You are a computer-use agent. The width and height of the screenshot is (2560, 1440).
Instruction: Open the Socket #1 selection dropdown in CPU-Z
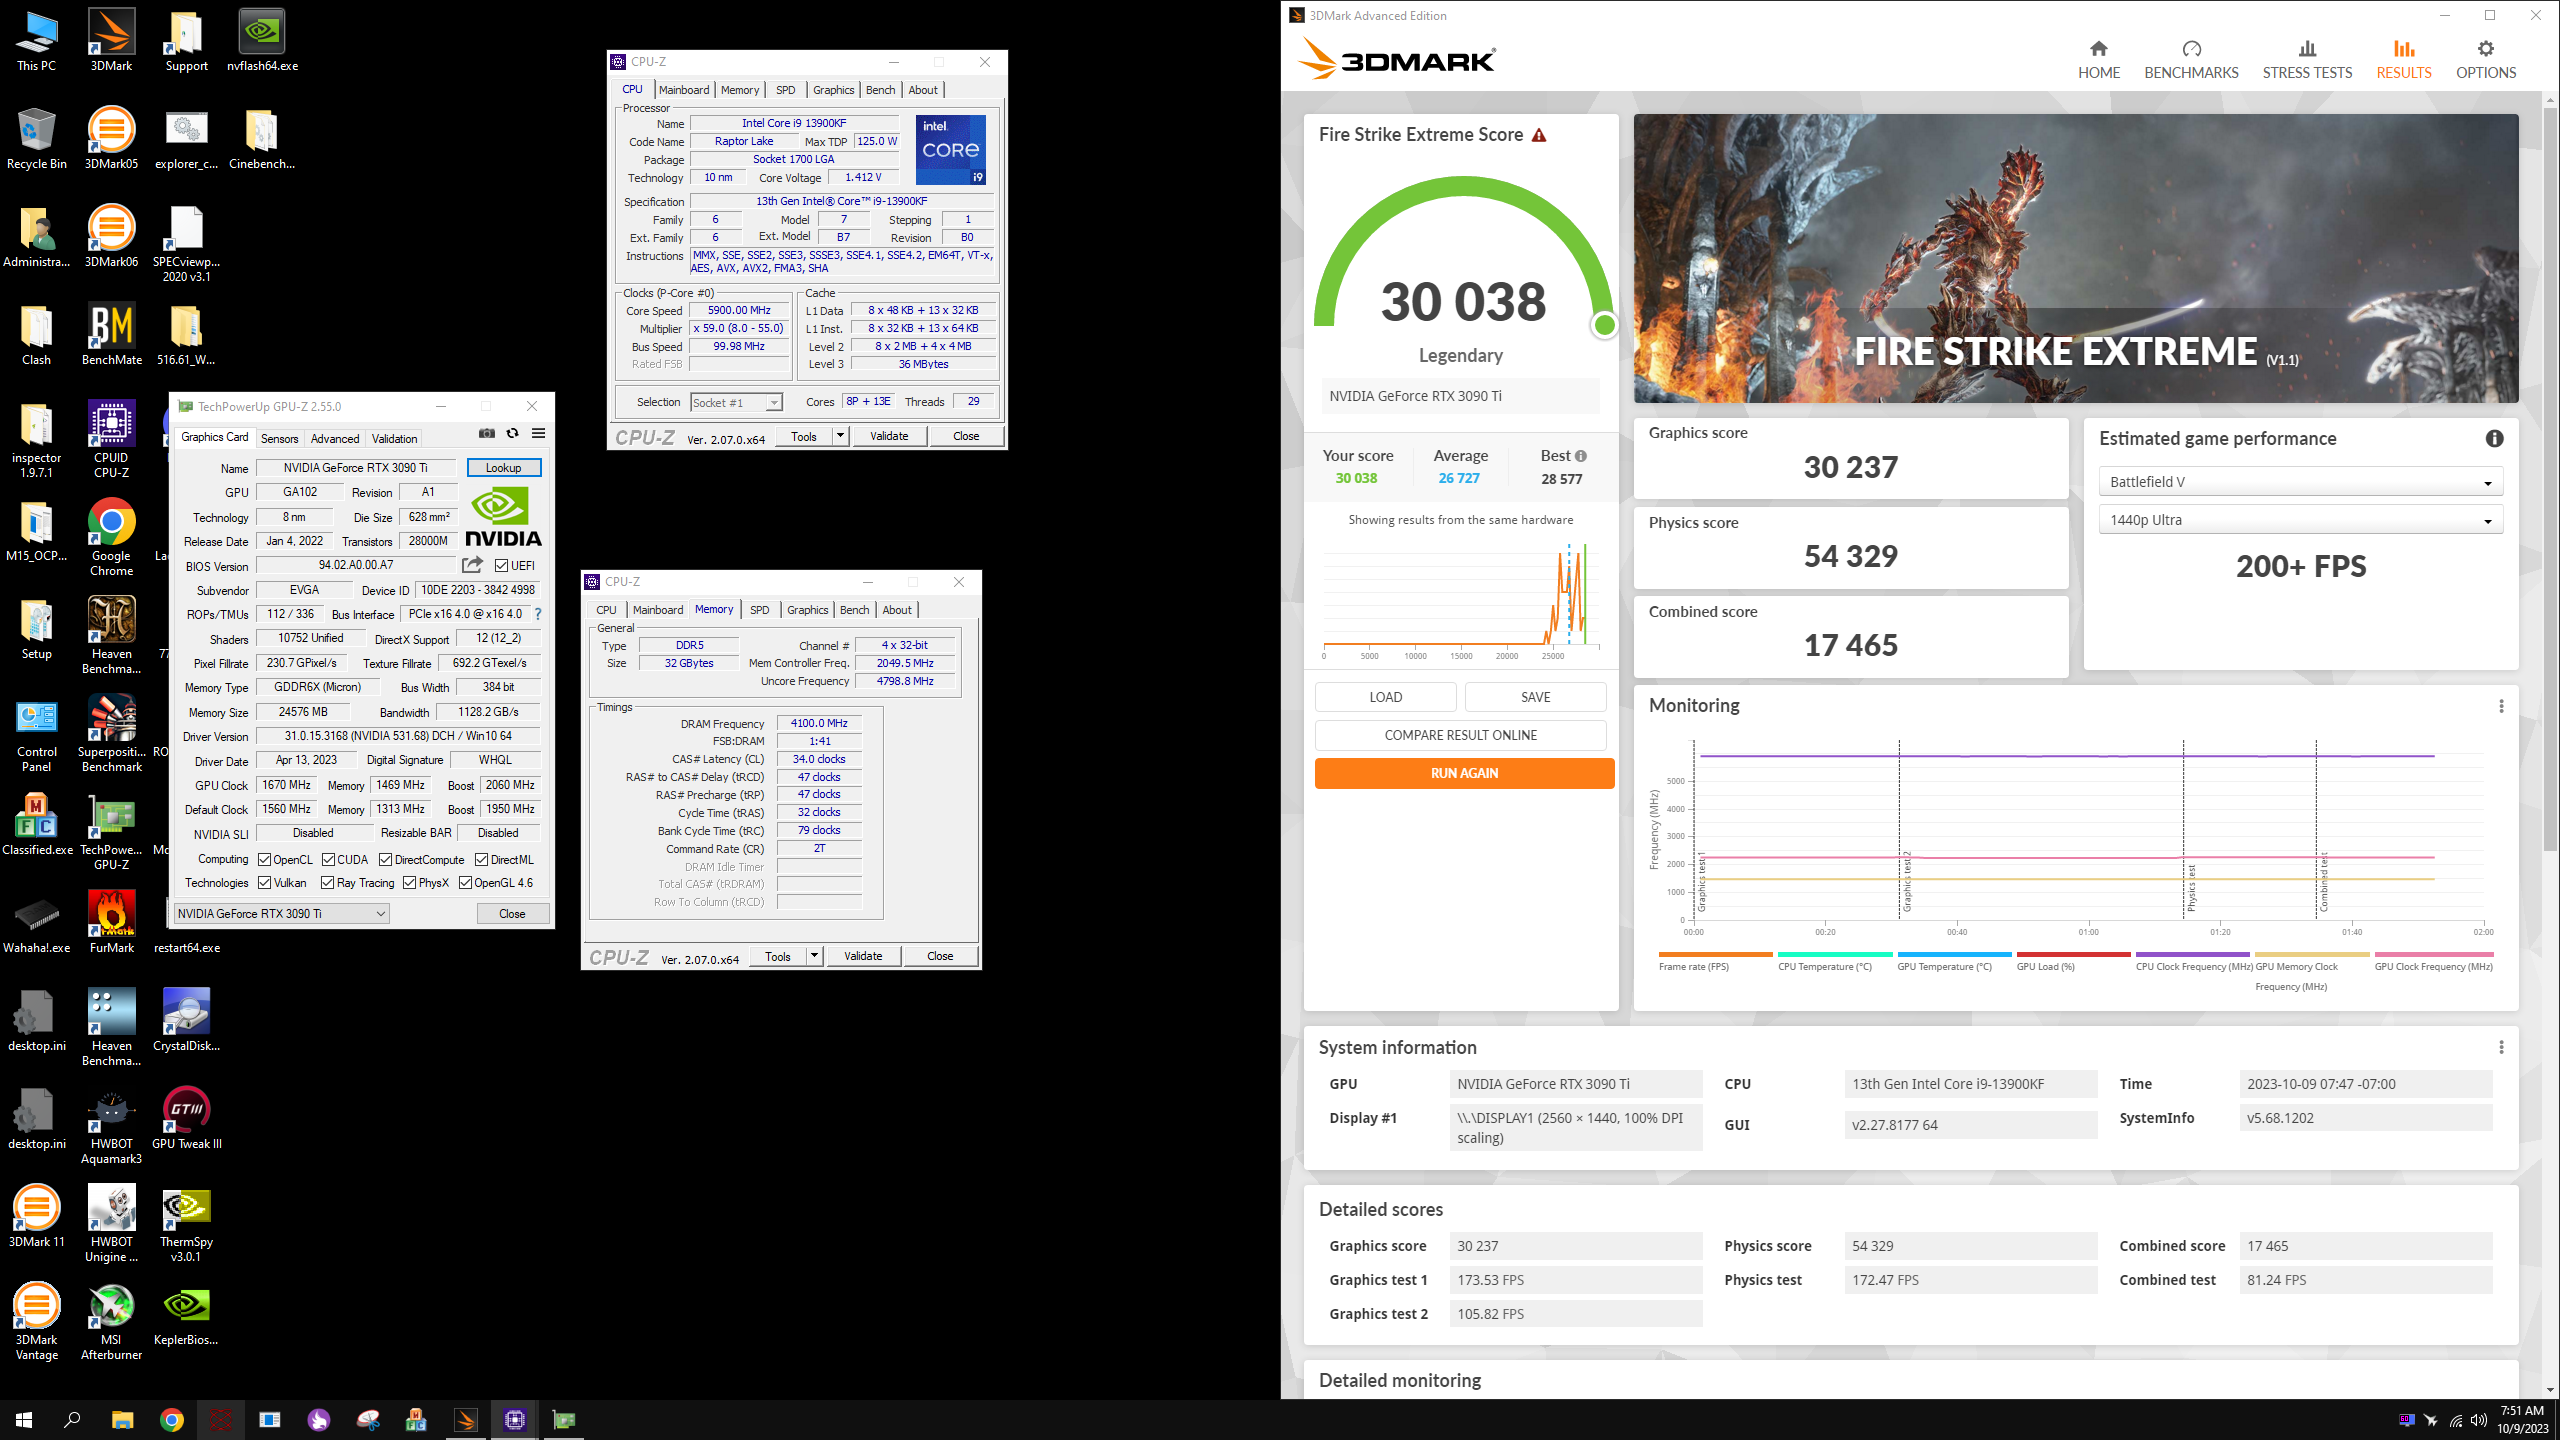(736, 402)
